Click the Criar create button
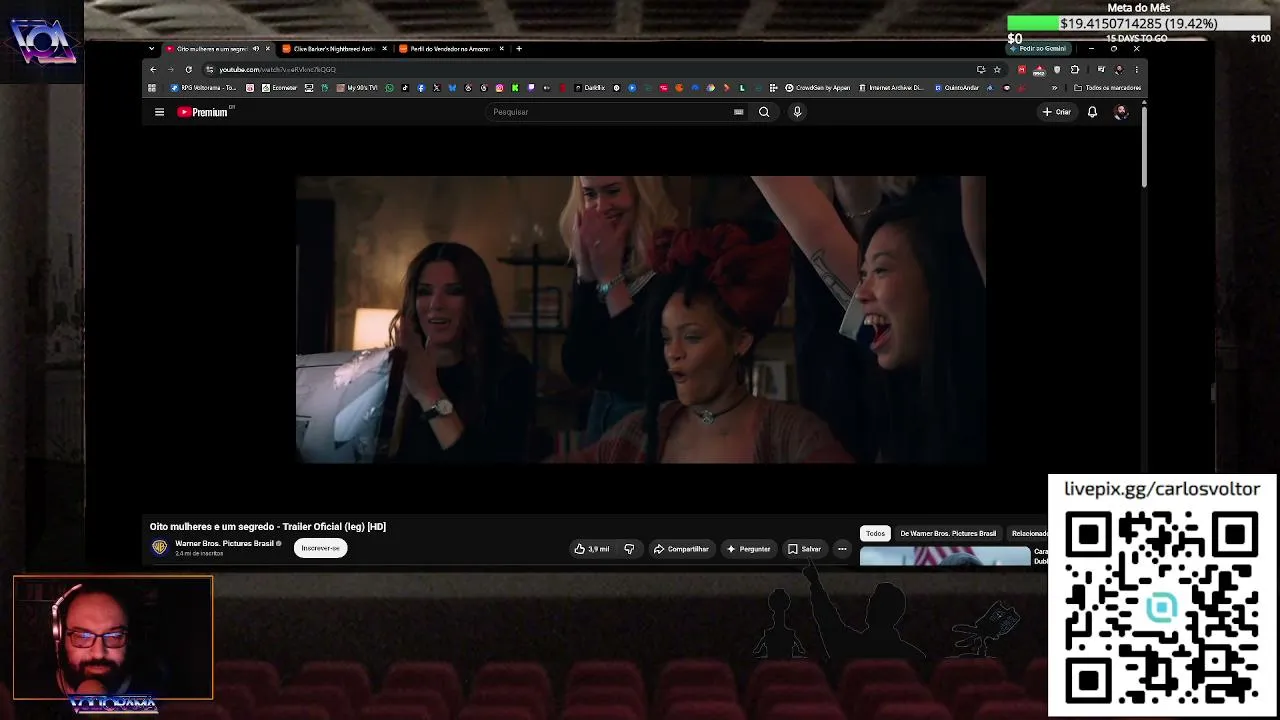This screenshot has width=1280, height=720. tap(1056, 112)
